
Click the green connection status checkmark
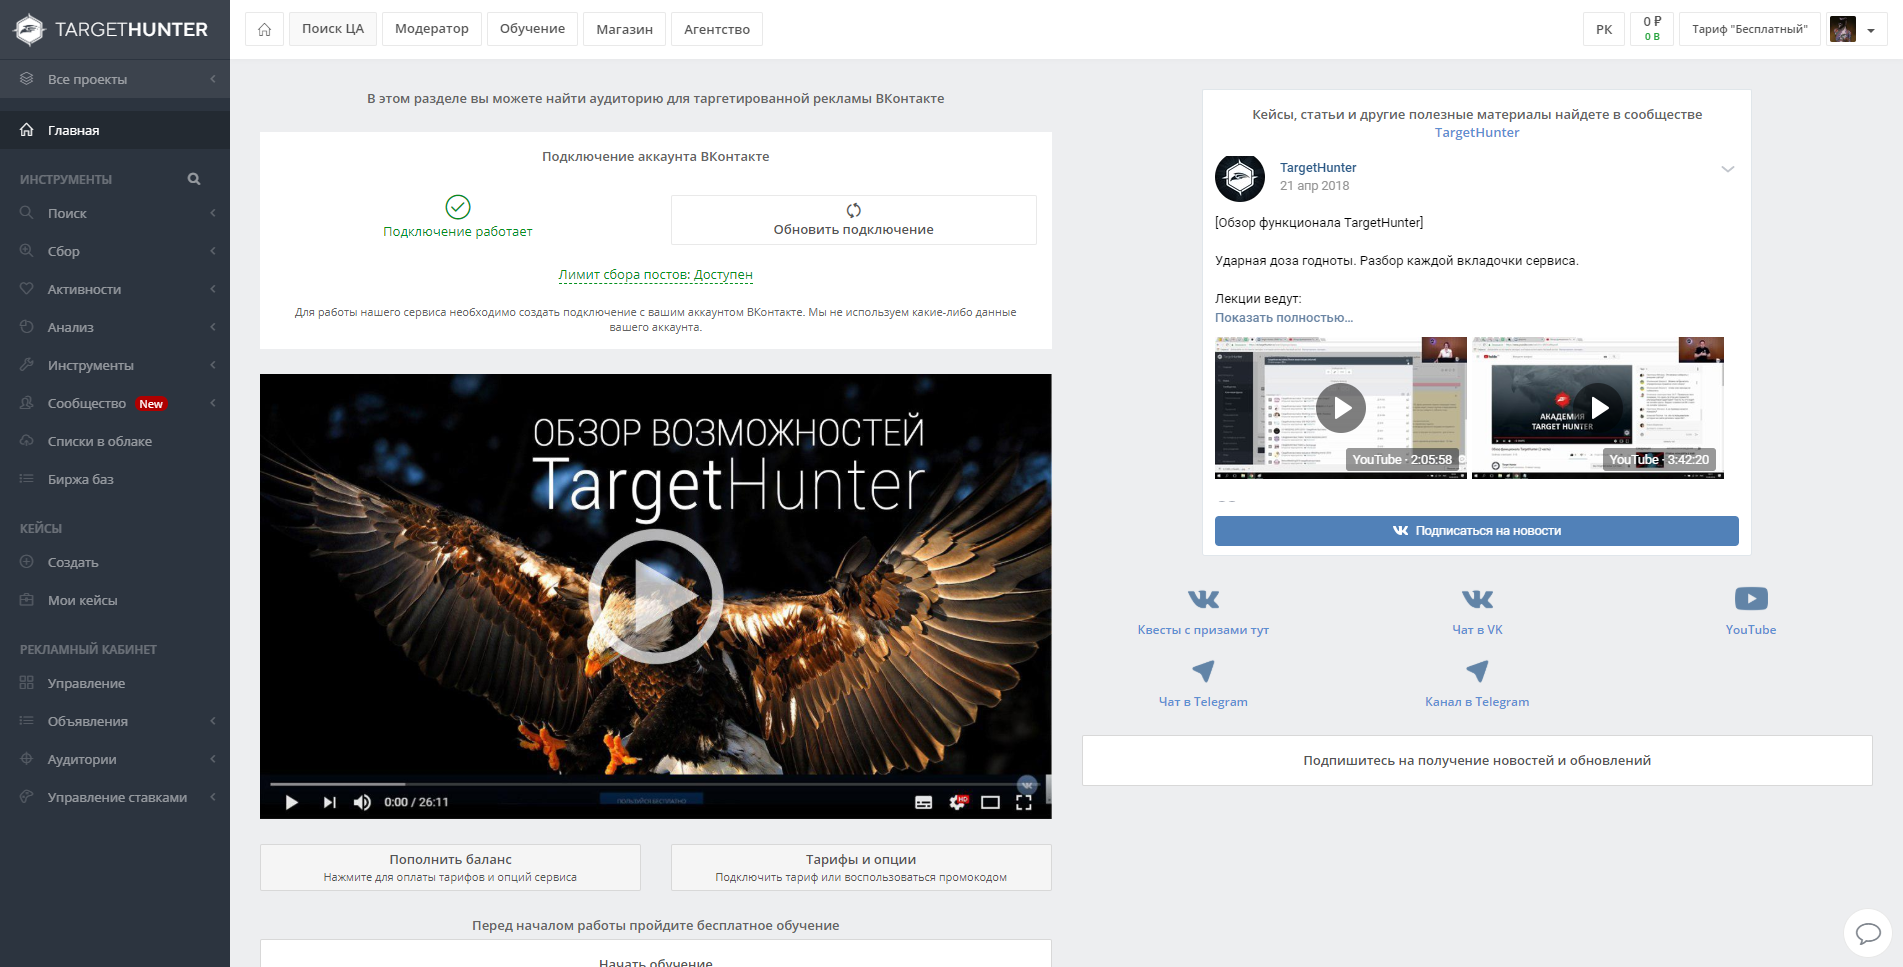(x=458, y=207)
